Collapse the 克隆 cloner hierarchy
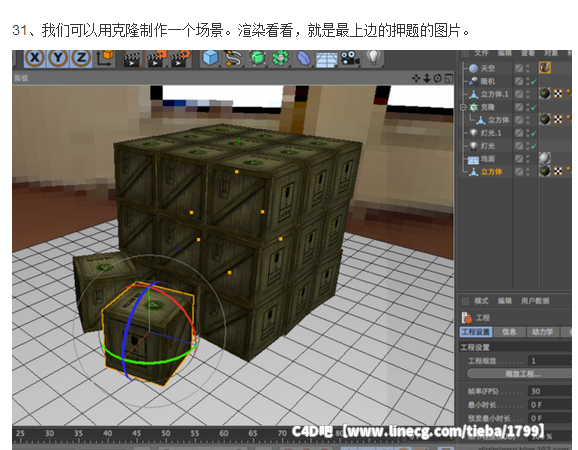 coord(463,107)
